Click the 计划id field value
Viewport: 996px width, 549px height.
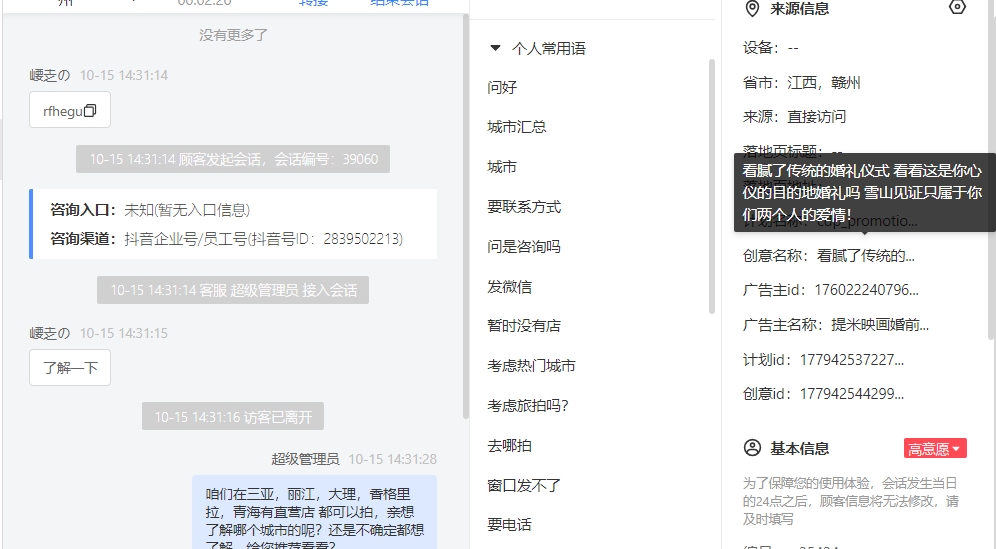(852, 360)
